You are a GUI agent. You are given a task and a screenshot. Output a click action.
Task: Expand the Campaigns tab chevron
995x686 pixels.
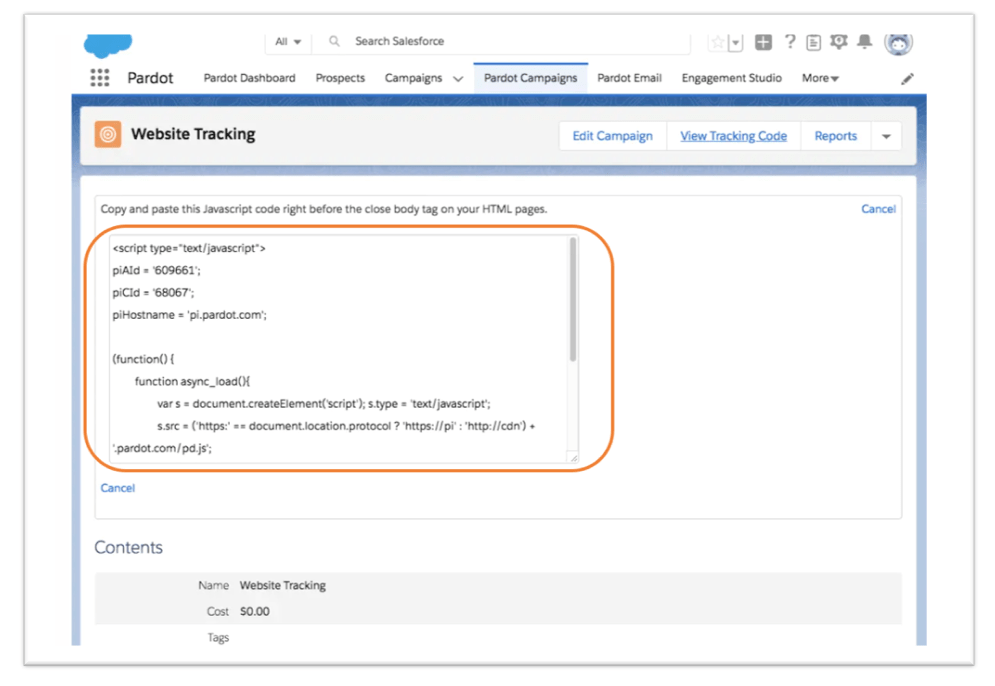point(458,79)
